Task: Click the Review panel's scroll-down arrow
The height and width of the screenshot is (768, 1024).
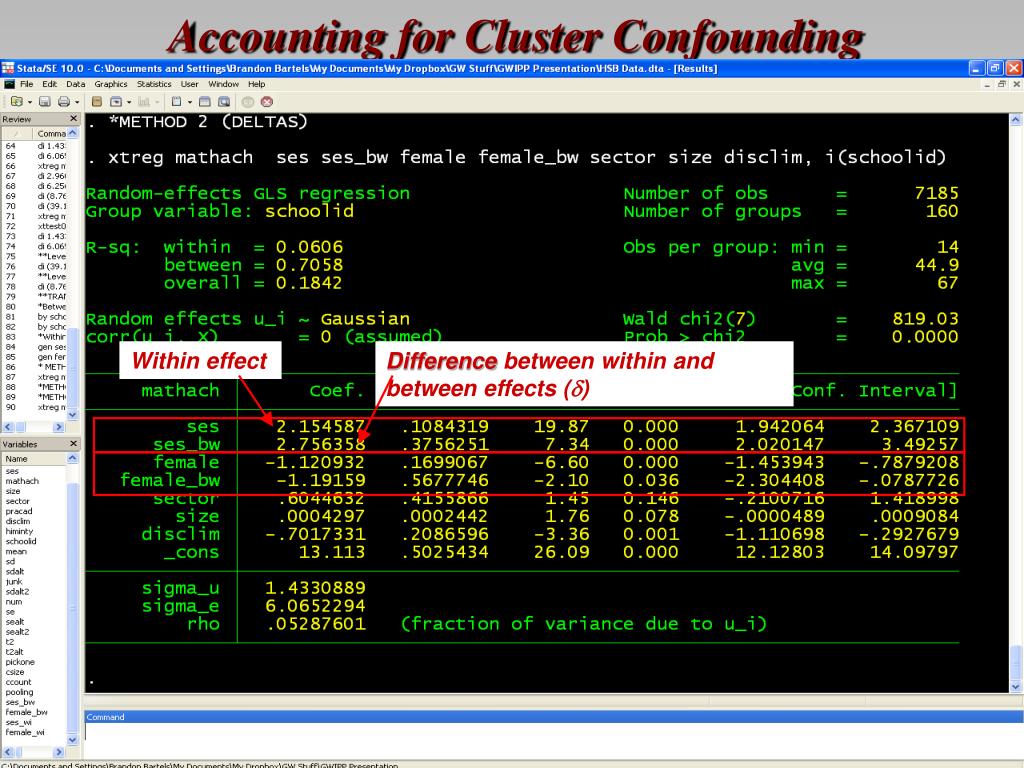Action: (72, 415)
